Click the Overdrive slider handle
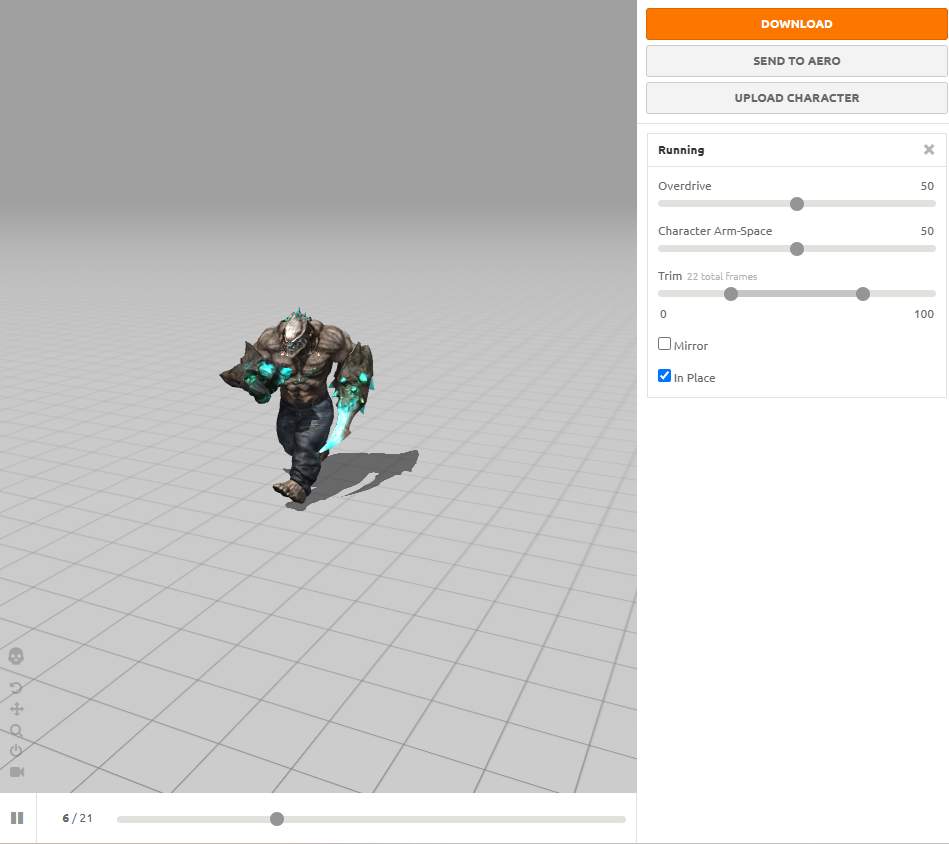The image size is (949, 844). tap(797, 204)
